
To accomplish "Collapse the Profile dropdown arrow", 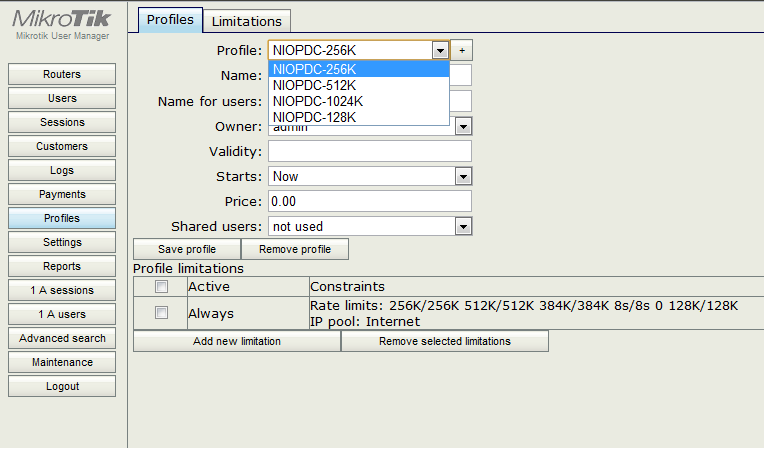I will pos(440,50).
